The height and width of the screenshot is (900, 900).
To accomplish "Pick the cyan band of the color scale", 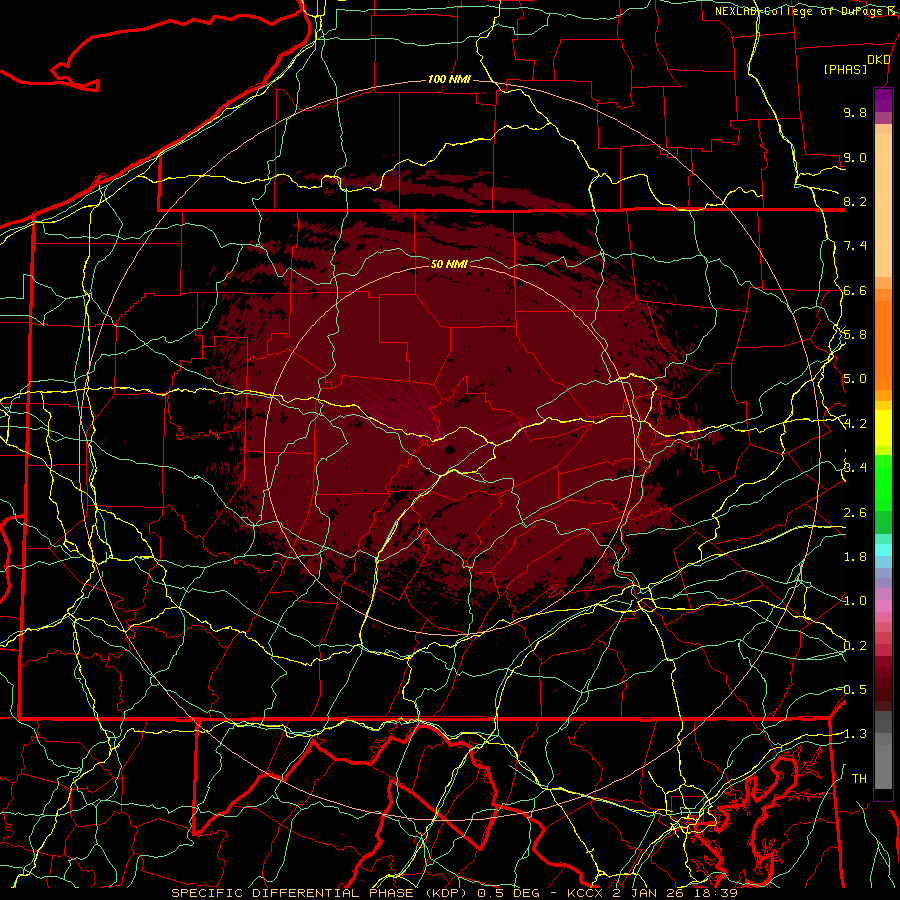I will click(883, 550).
